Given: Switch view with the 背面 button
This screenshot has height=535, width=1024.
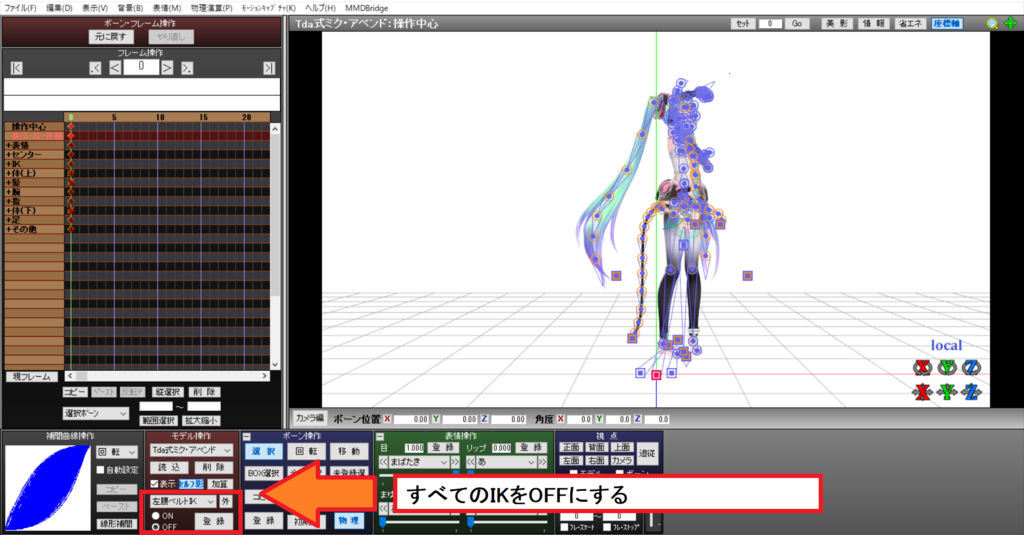Looking at the screenshot, I should coord(596,447).
